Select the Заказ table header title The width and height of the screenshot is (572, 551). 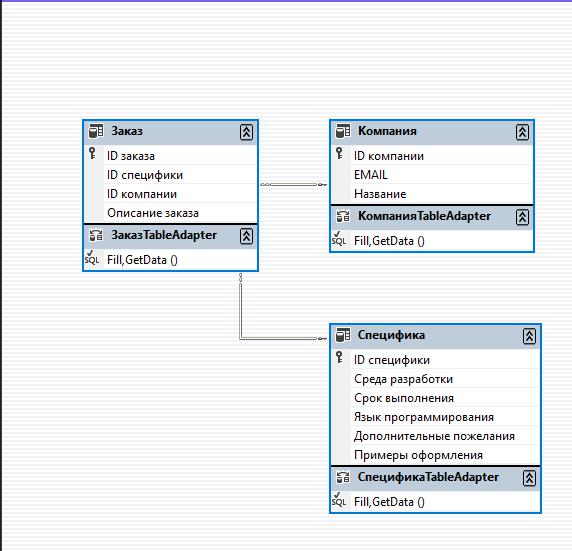click(127, 131)
